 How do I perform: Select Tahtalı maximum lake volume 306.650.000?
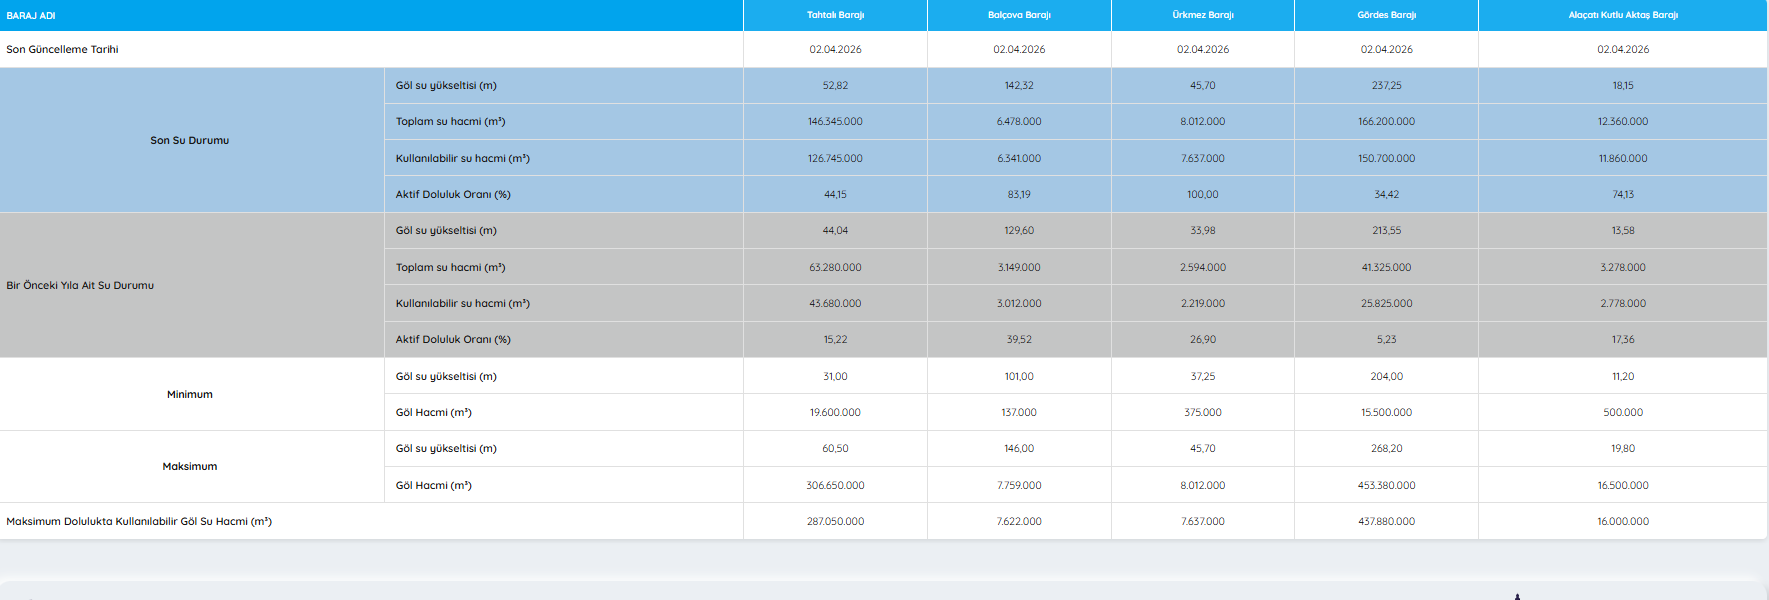835,485
